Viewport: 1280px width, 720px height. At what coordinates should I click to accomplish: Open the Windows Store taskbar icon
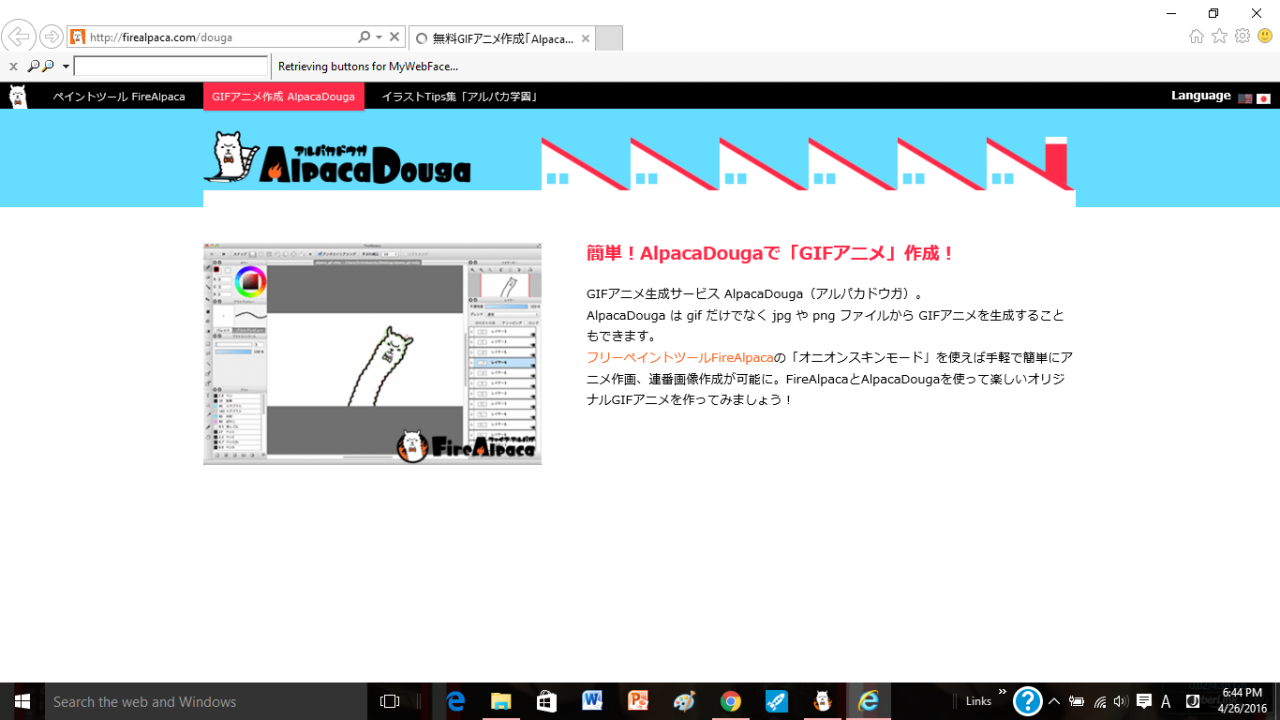(546, 701)
